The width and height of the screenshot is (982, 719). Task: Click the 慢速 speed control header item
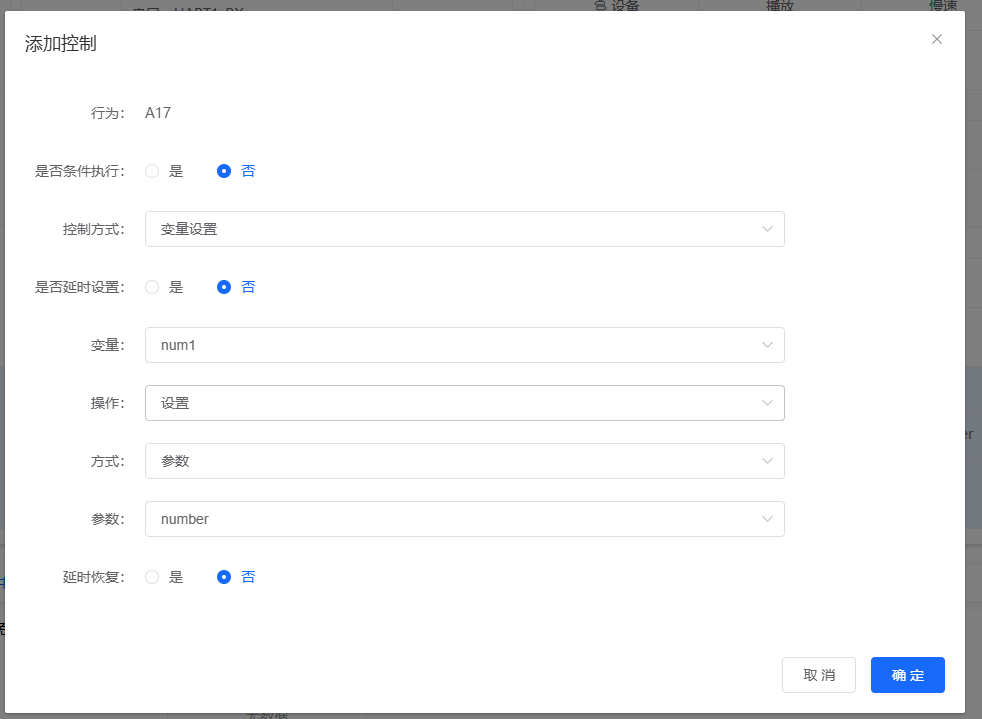(x=942, y=6)
